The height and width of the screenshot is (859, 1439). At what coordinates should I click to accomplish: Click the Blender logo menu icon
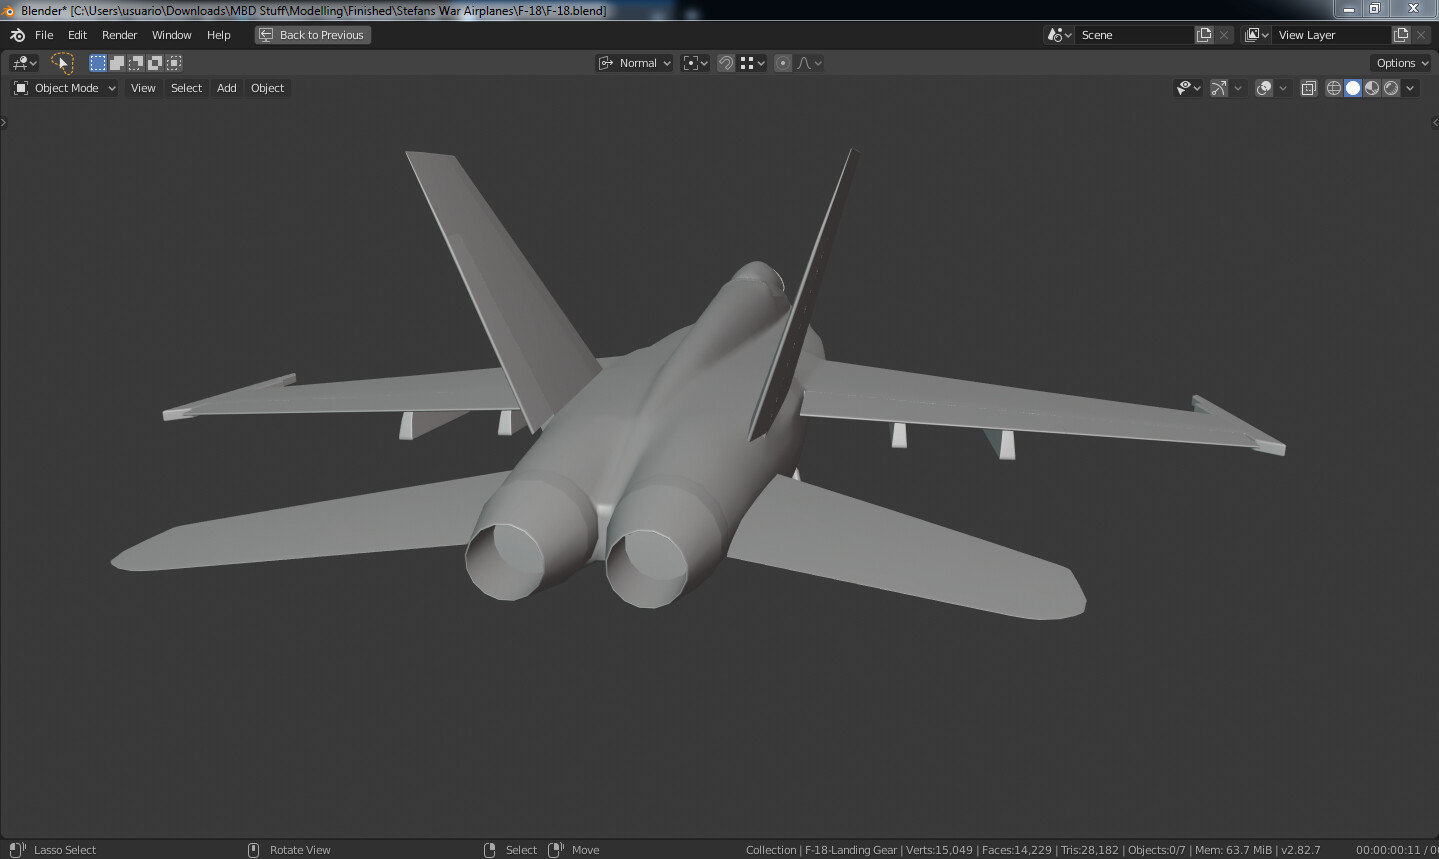[x=17, y=35]
